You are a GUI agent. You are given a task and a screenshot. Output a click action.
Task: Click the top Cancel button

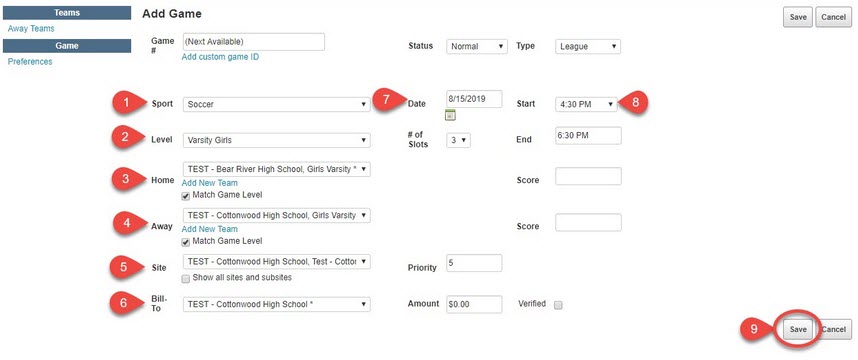833,17
